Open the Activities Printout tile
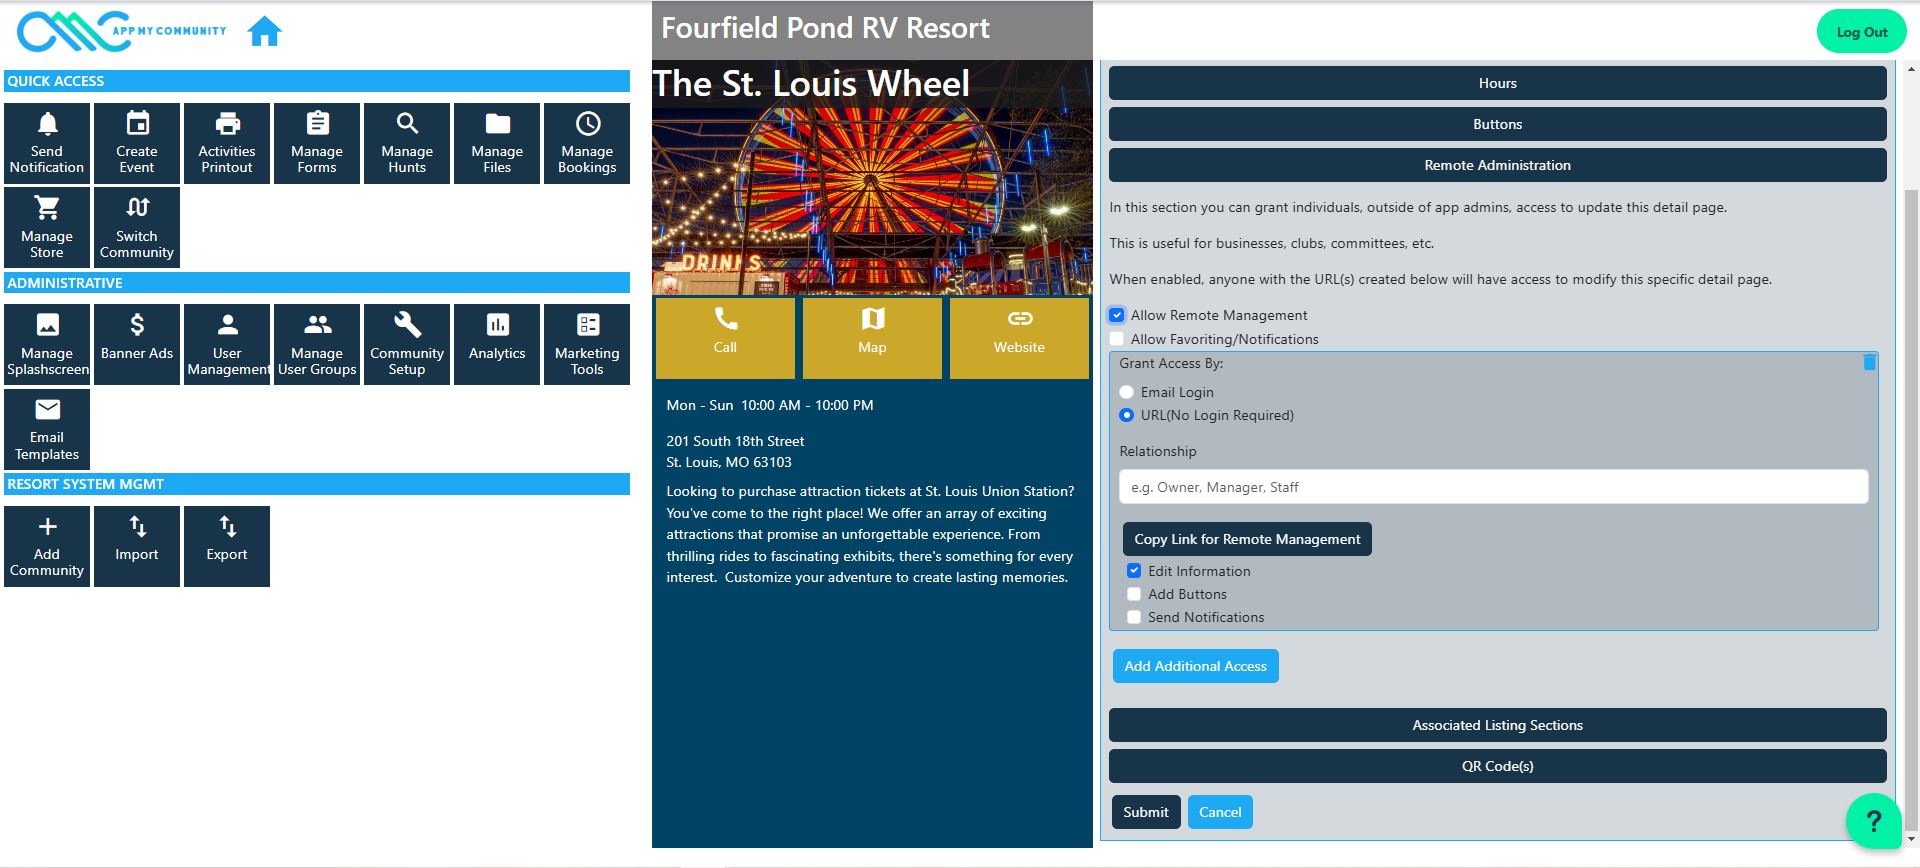1920x868 pixels. click(227, 143)
